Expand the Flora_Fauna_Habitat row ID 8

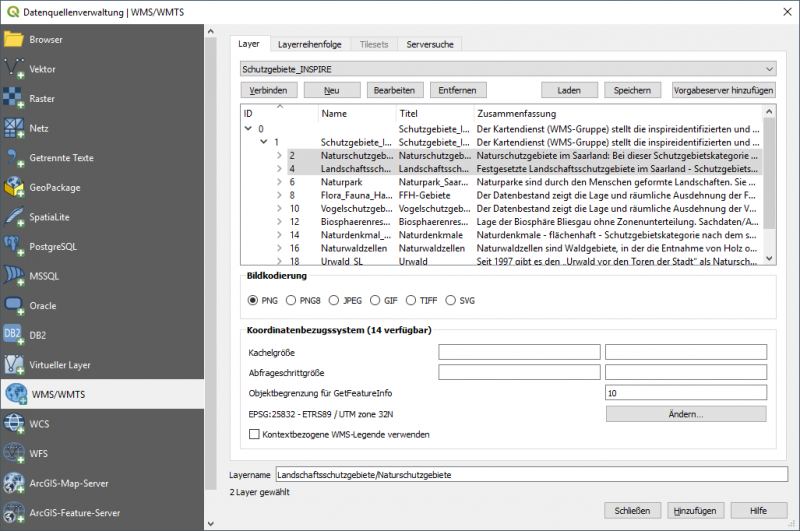point(279,195)
